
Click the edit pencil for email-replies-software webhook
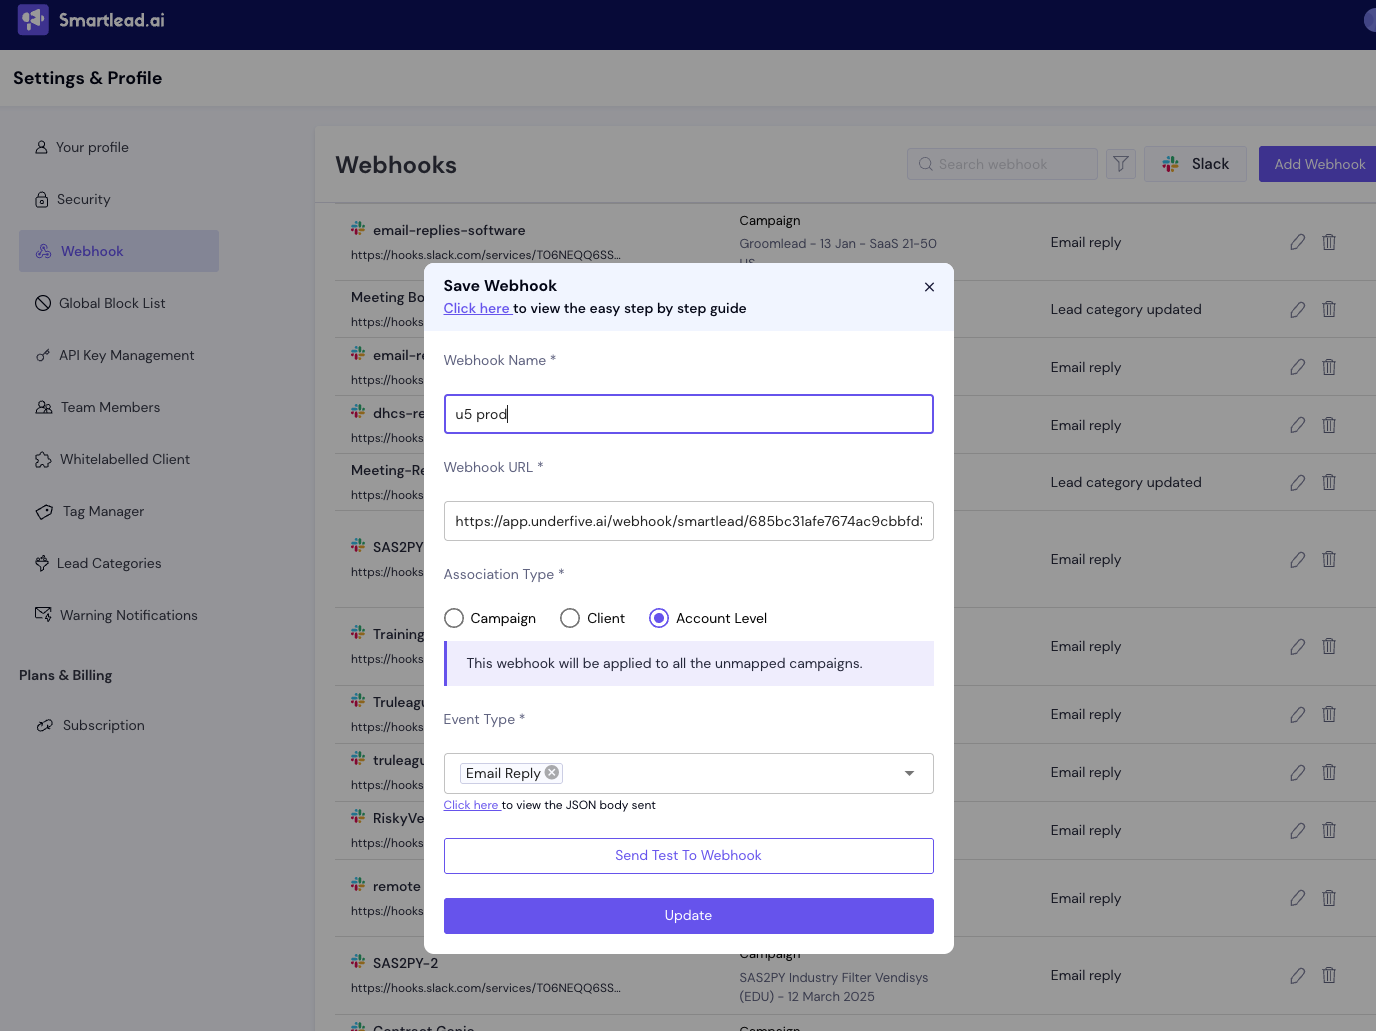(x=1297, y=242)
